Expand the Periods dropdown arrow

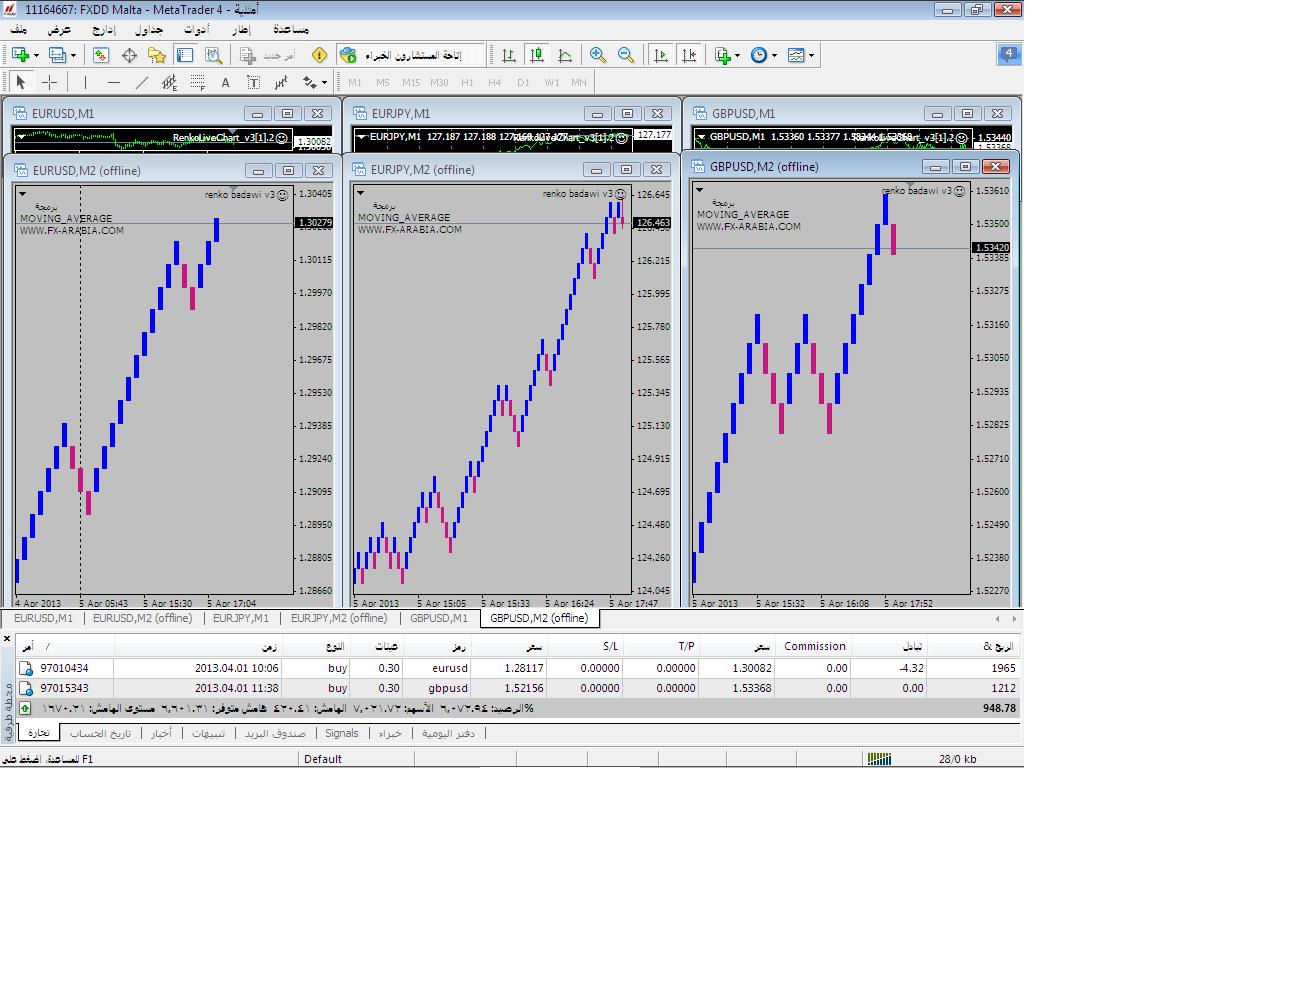(x=774, y=56)
